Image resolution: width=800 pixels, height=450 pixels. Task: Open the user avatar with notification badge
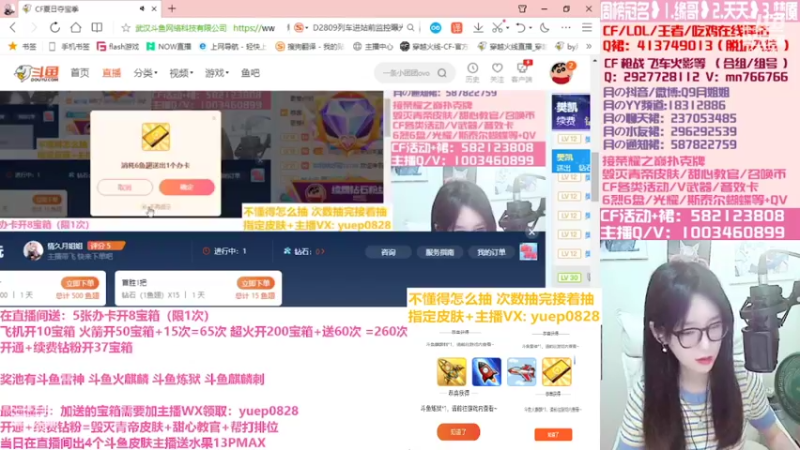point(561,73)
